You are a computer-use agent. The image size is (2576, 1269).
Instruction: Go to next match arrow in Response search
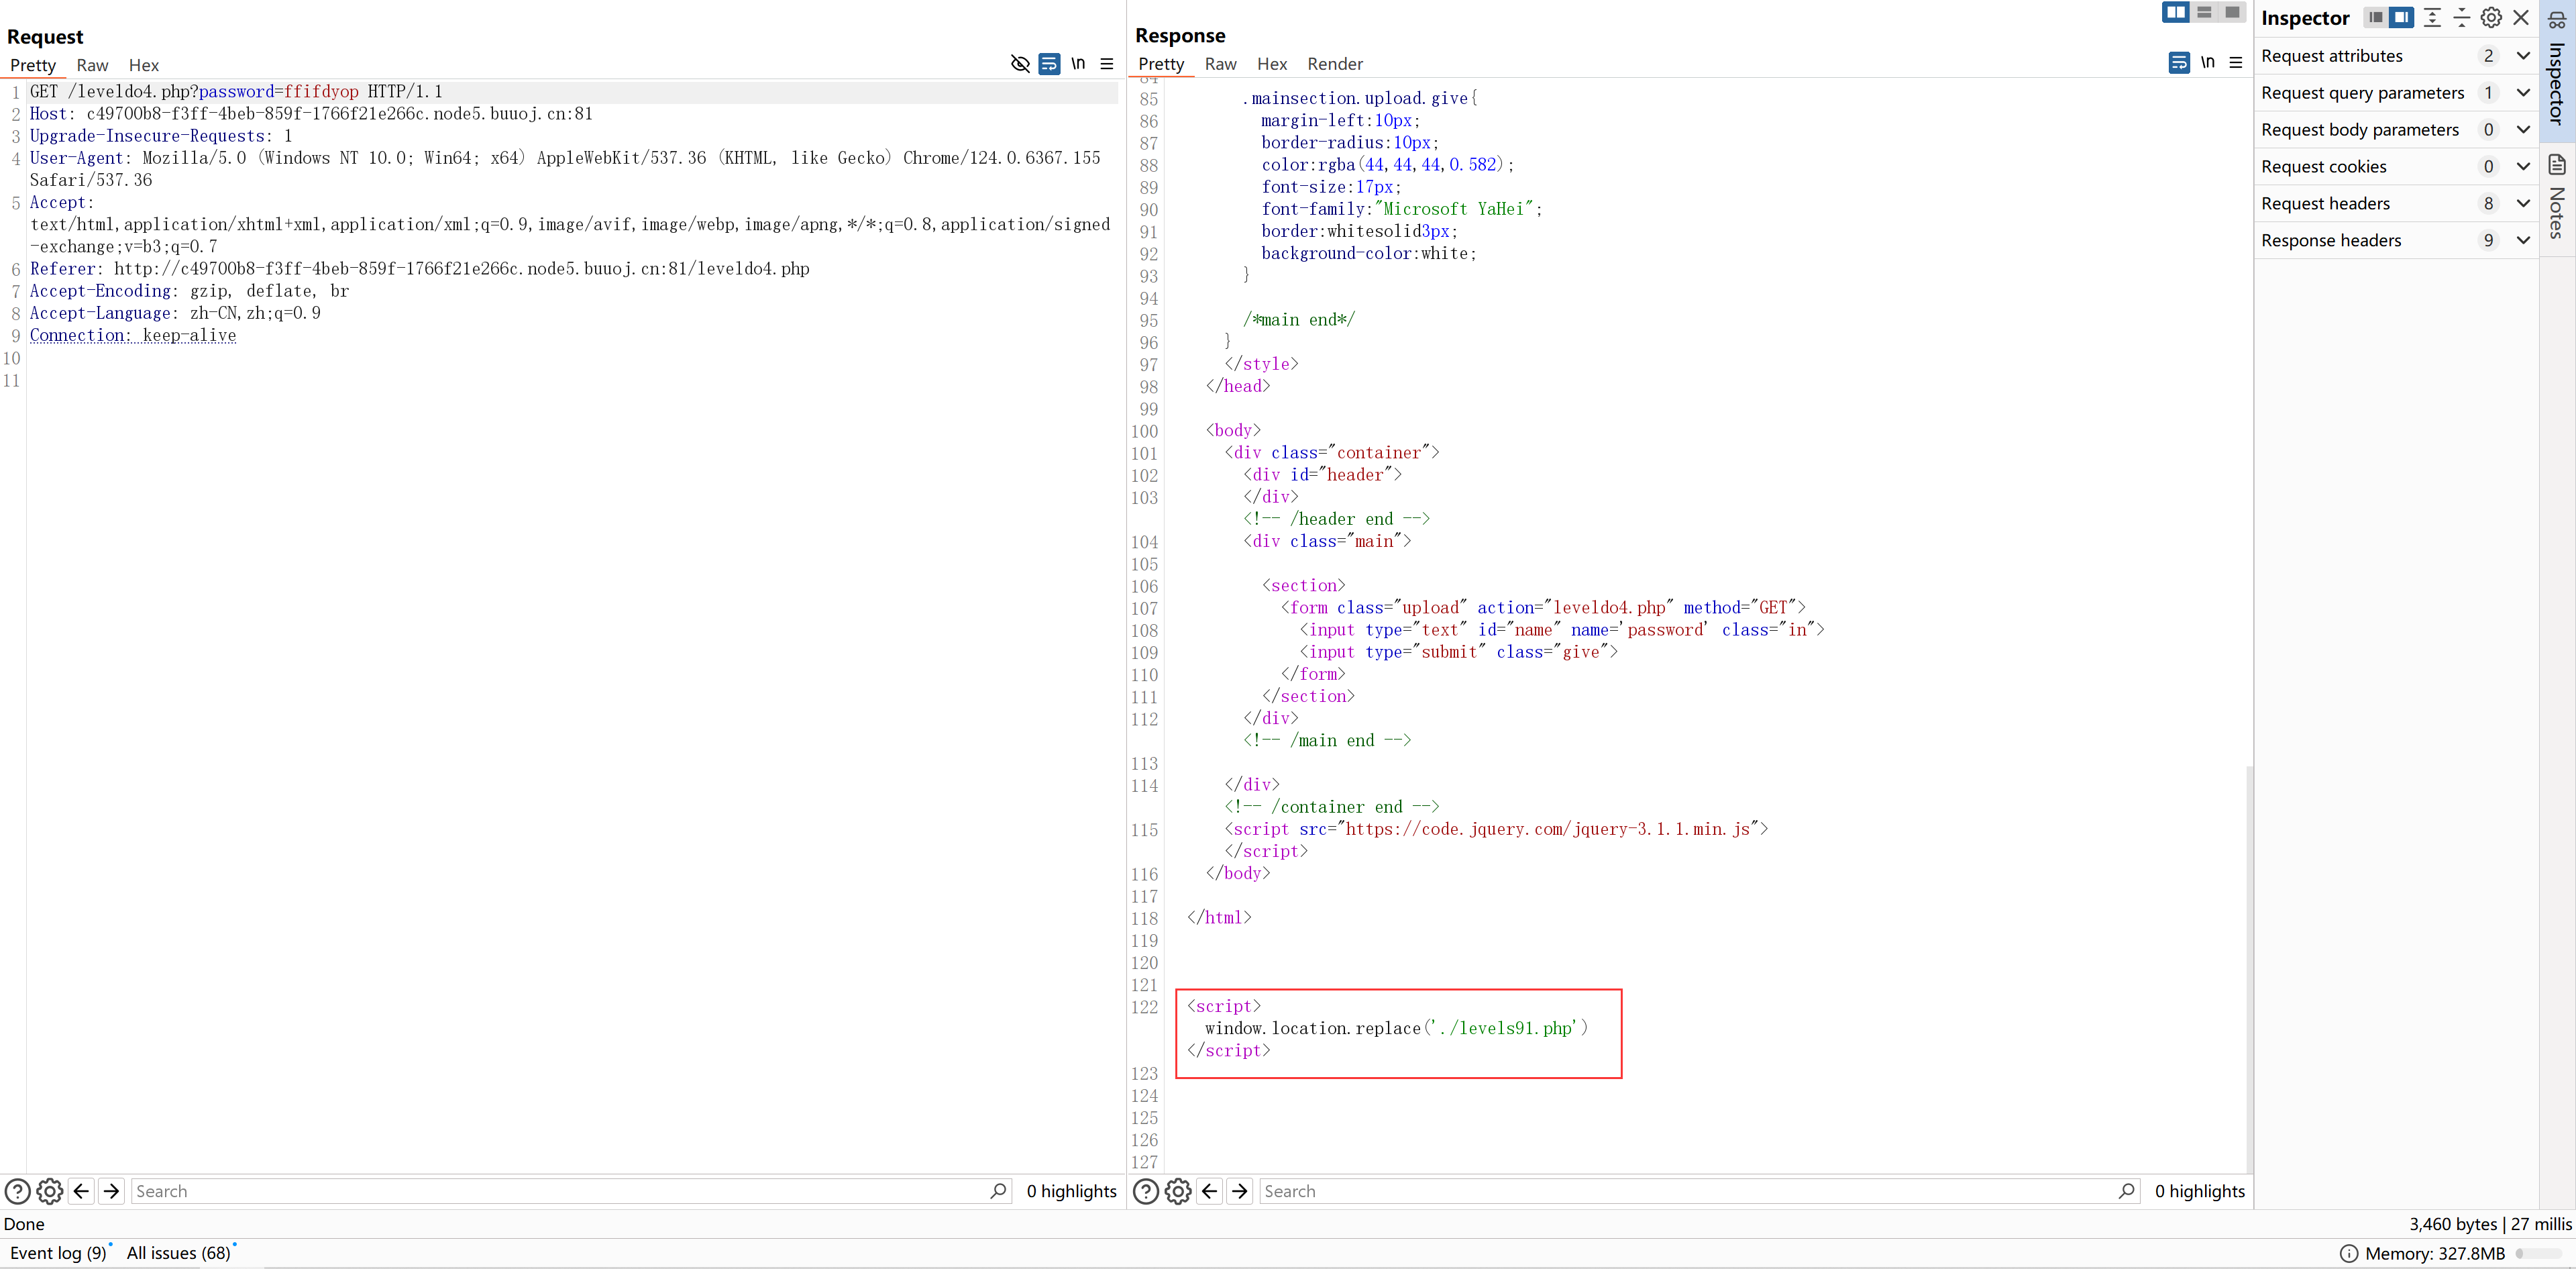click(1240, 1191)
